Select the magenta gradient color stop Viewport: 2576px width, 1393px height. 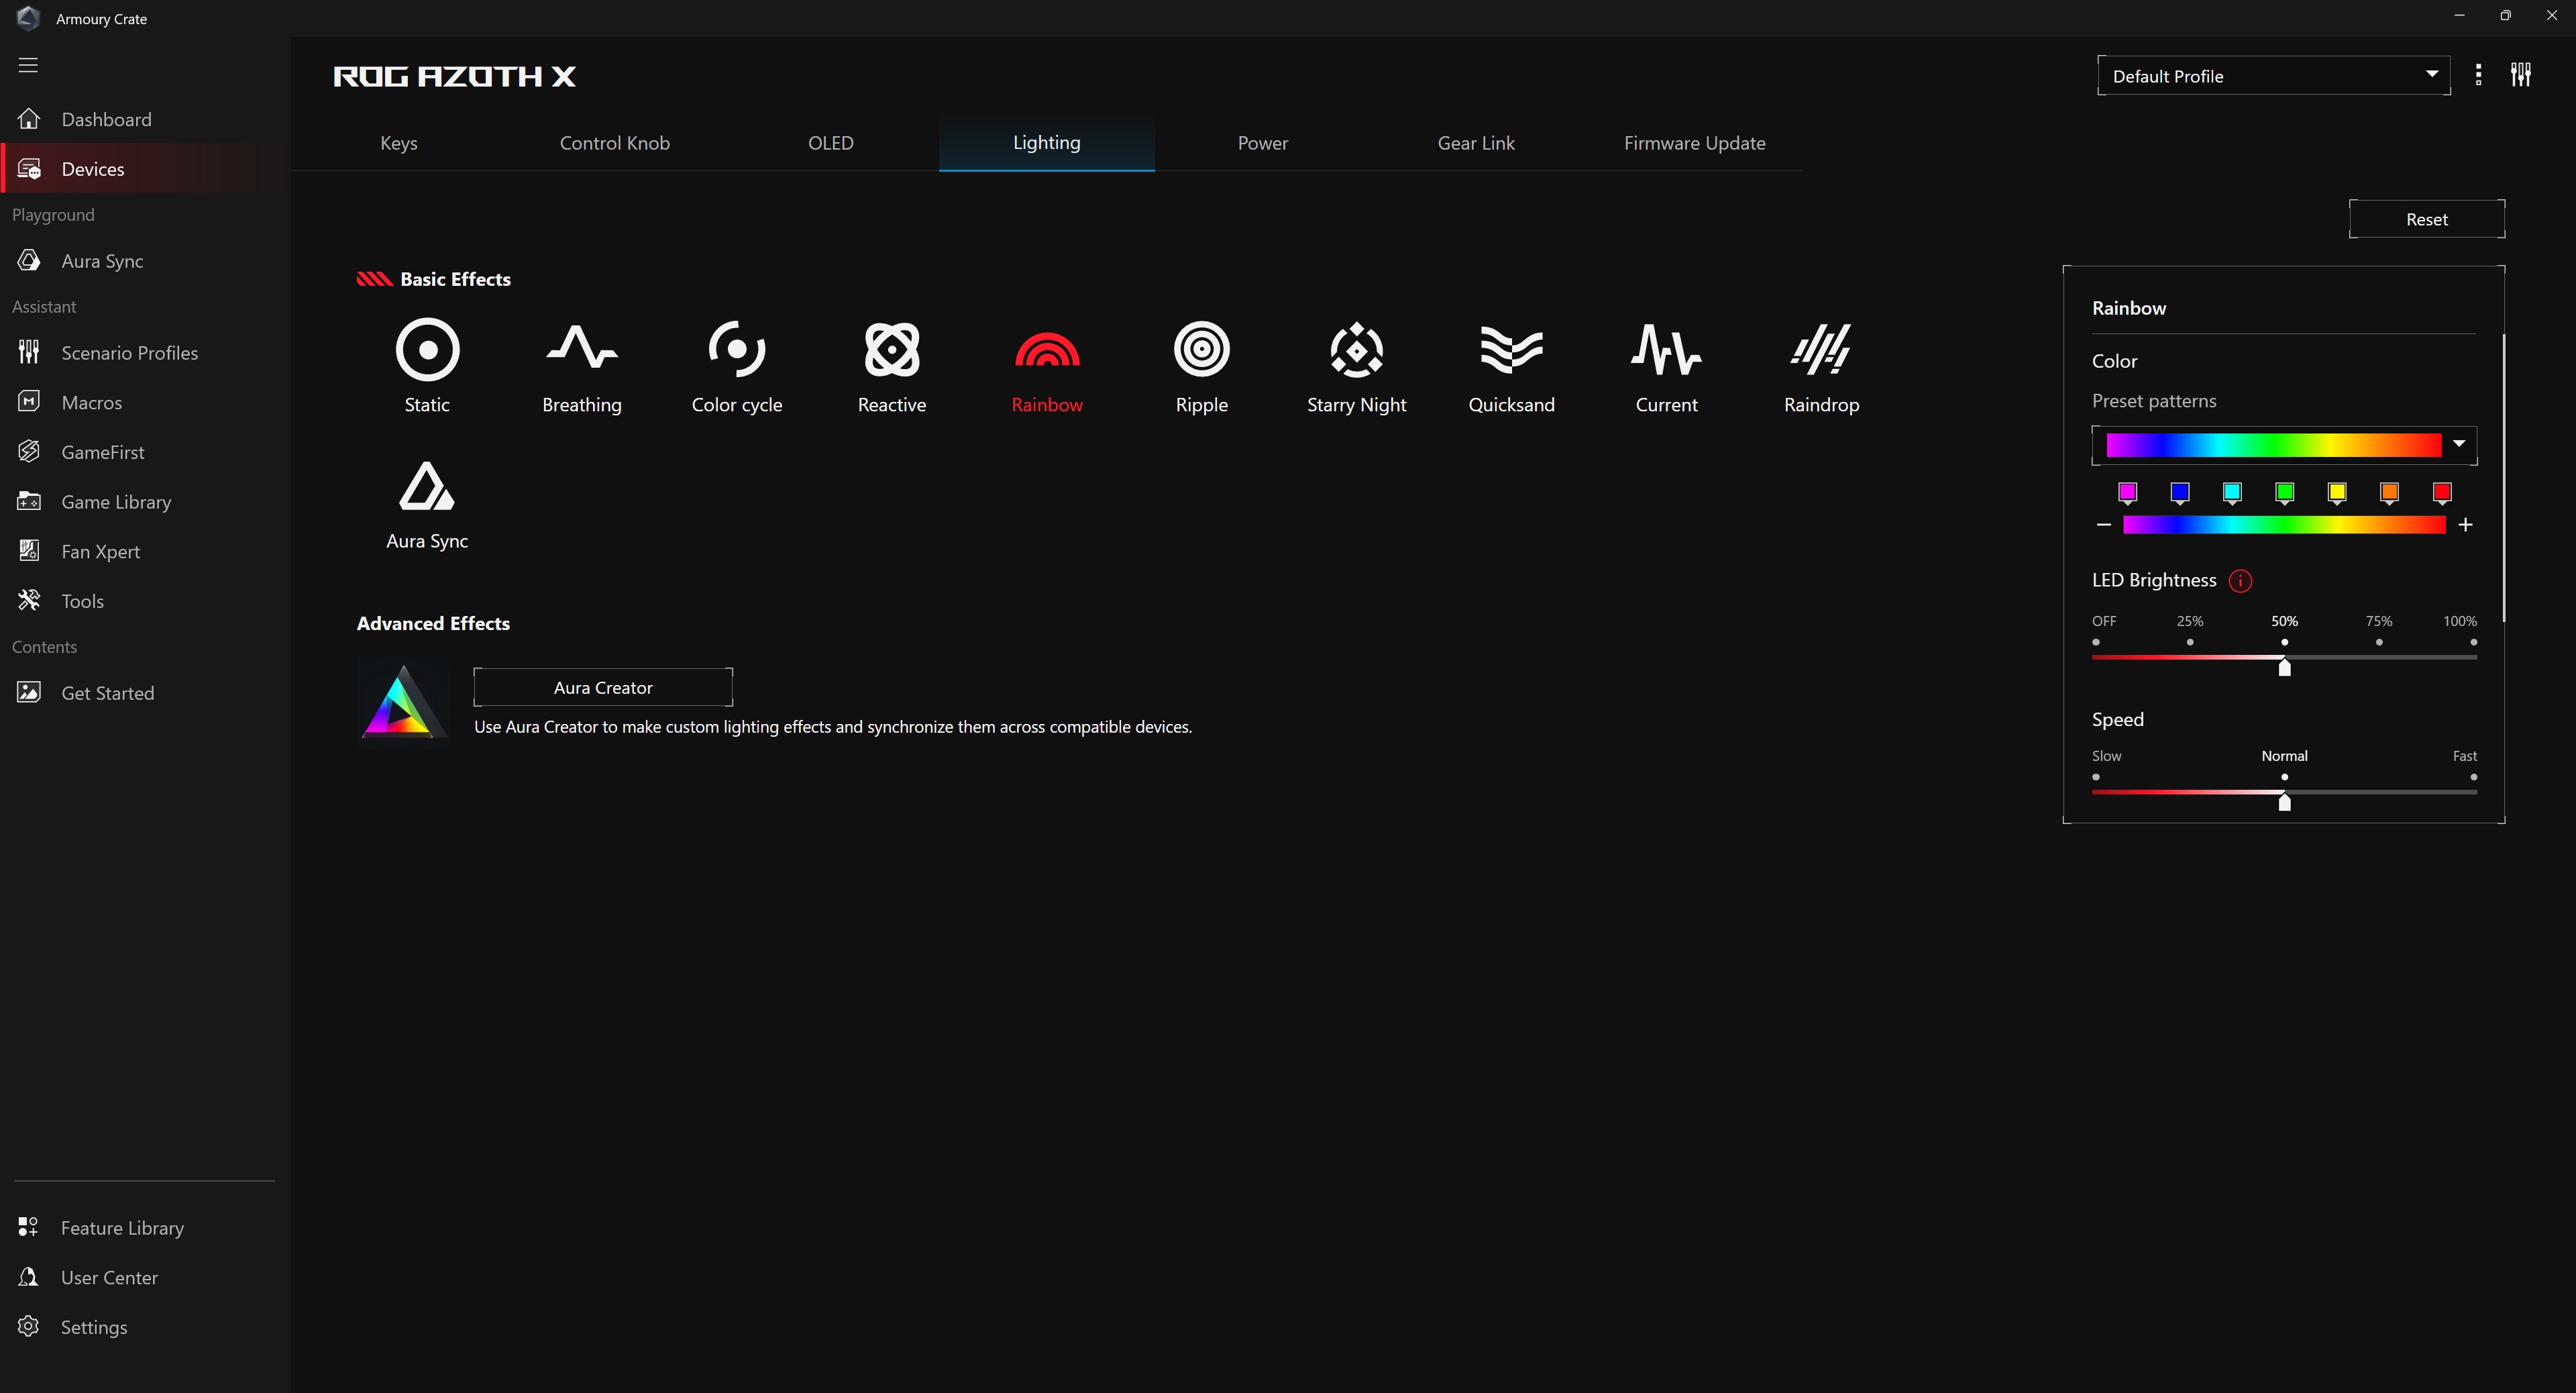(2128, 493)
